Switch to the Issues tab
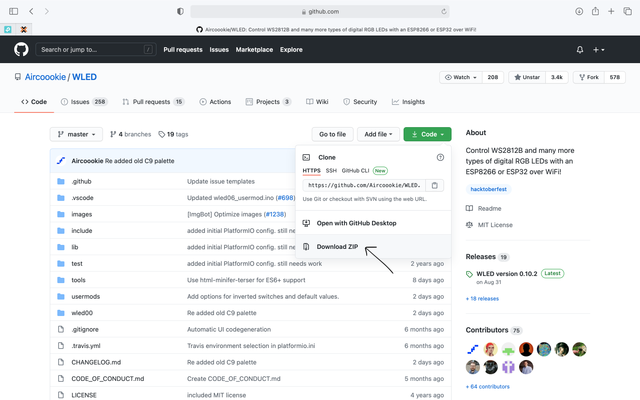The height and width of the screenshot is (400, 640). point(84,102)
